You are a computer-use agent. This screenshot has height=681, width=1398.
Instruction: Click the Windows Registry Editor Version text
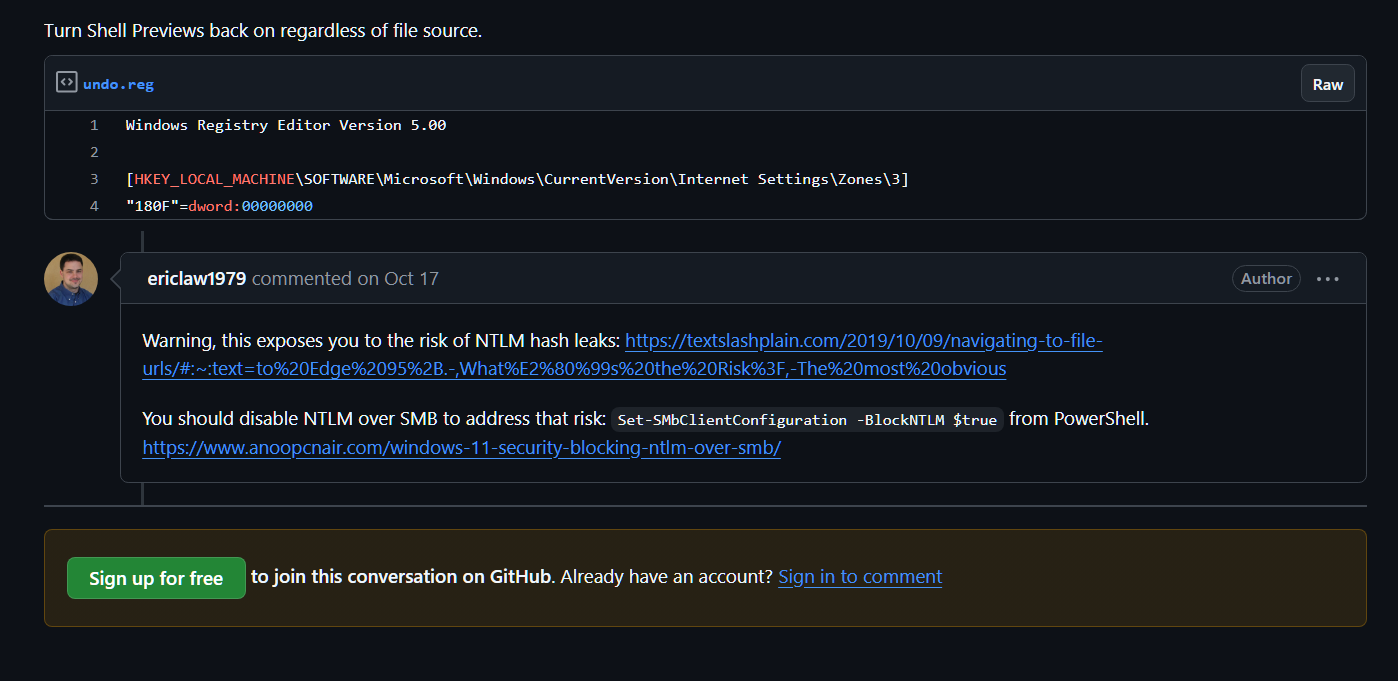pos(286,126)
